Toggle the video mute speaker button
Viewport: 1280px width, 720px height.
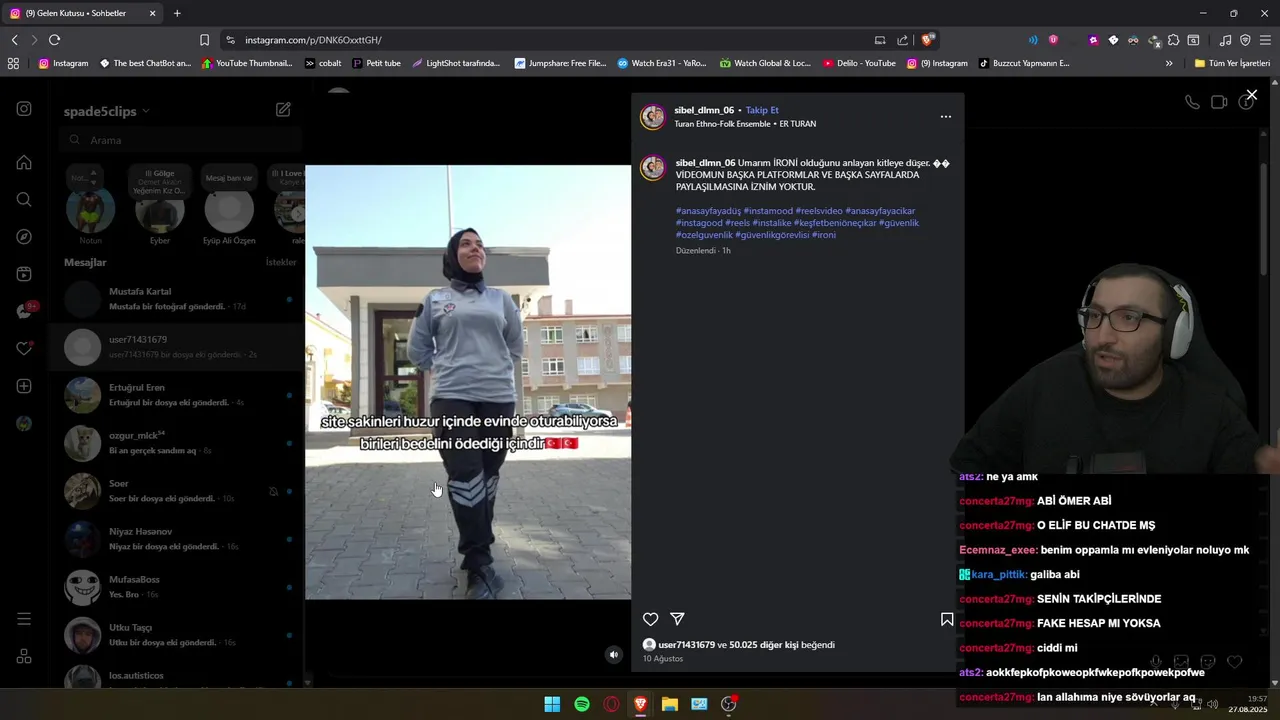click(614, 655)
